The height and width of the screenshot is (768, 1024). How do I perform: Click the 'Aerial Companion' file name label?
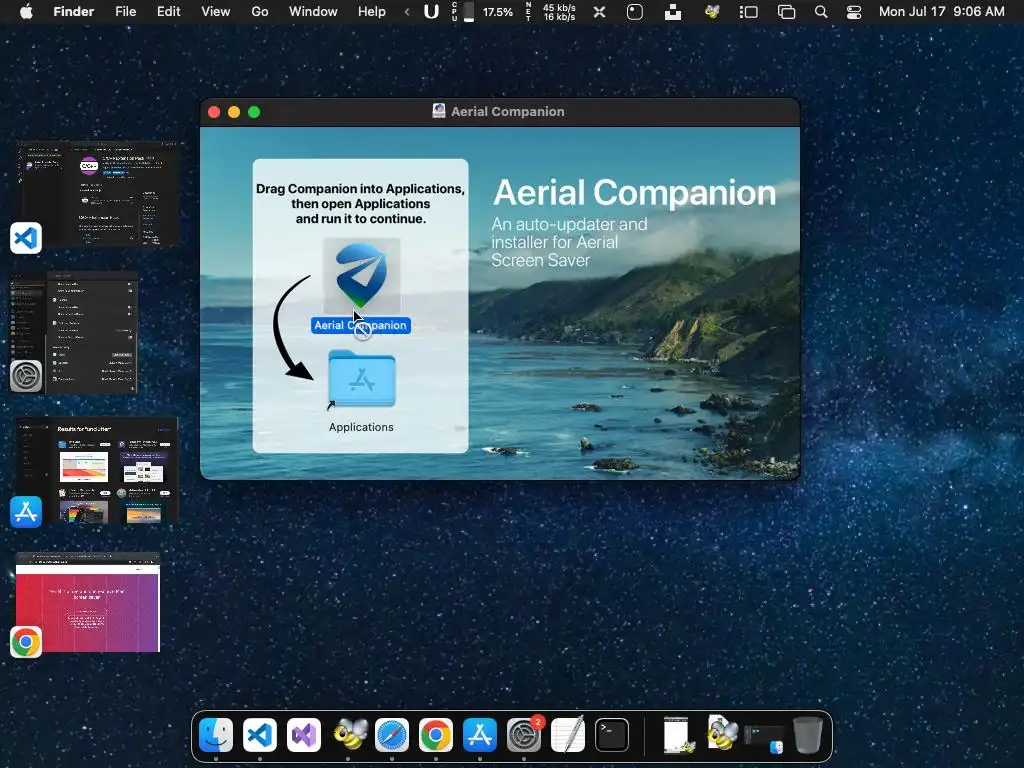pos(360,325)
